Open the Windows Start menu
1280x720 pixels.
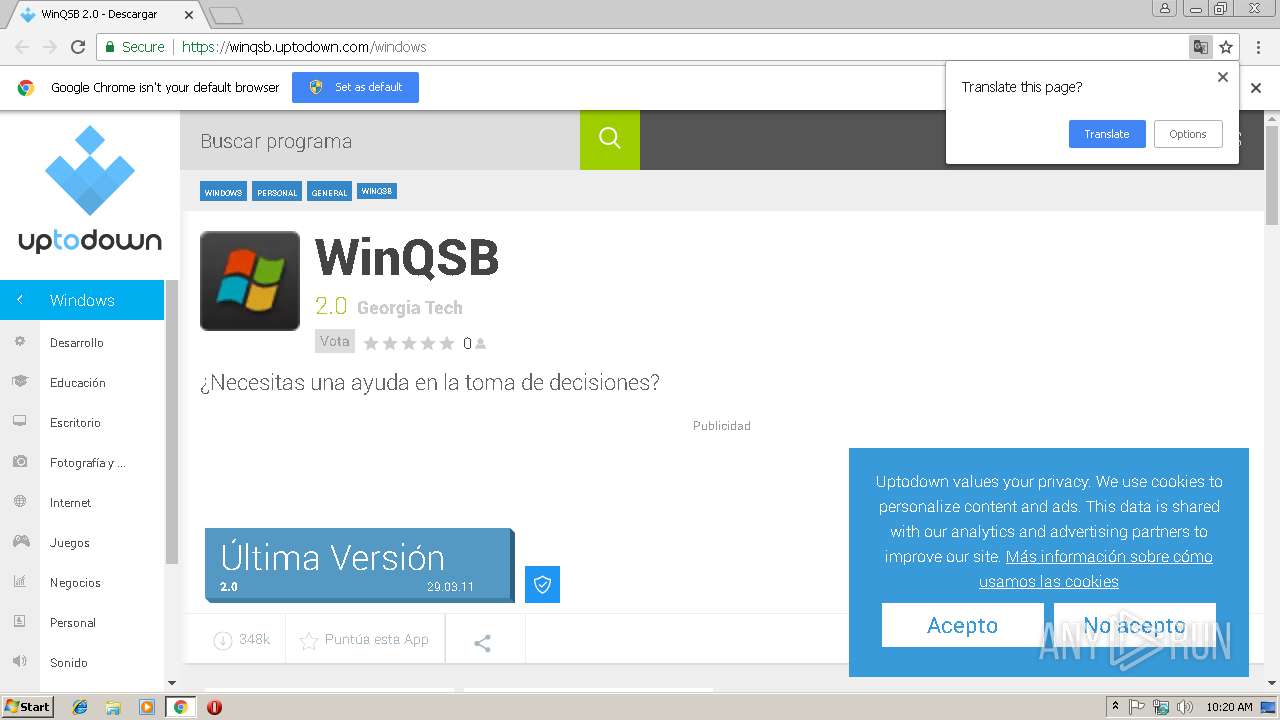[x=27, y=707]
